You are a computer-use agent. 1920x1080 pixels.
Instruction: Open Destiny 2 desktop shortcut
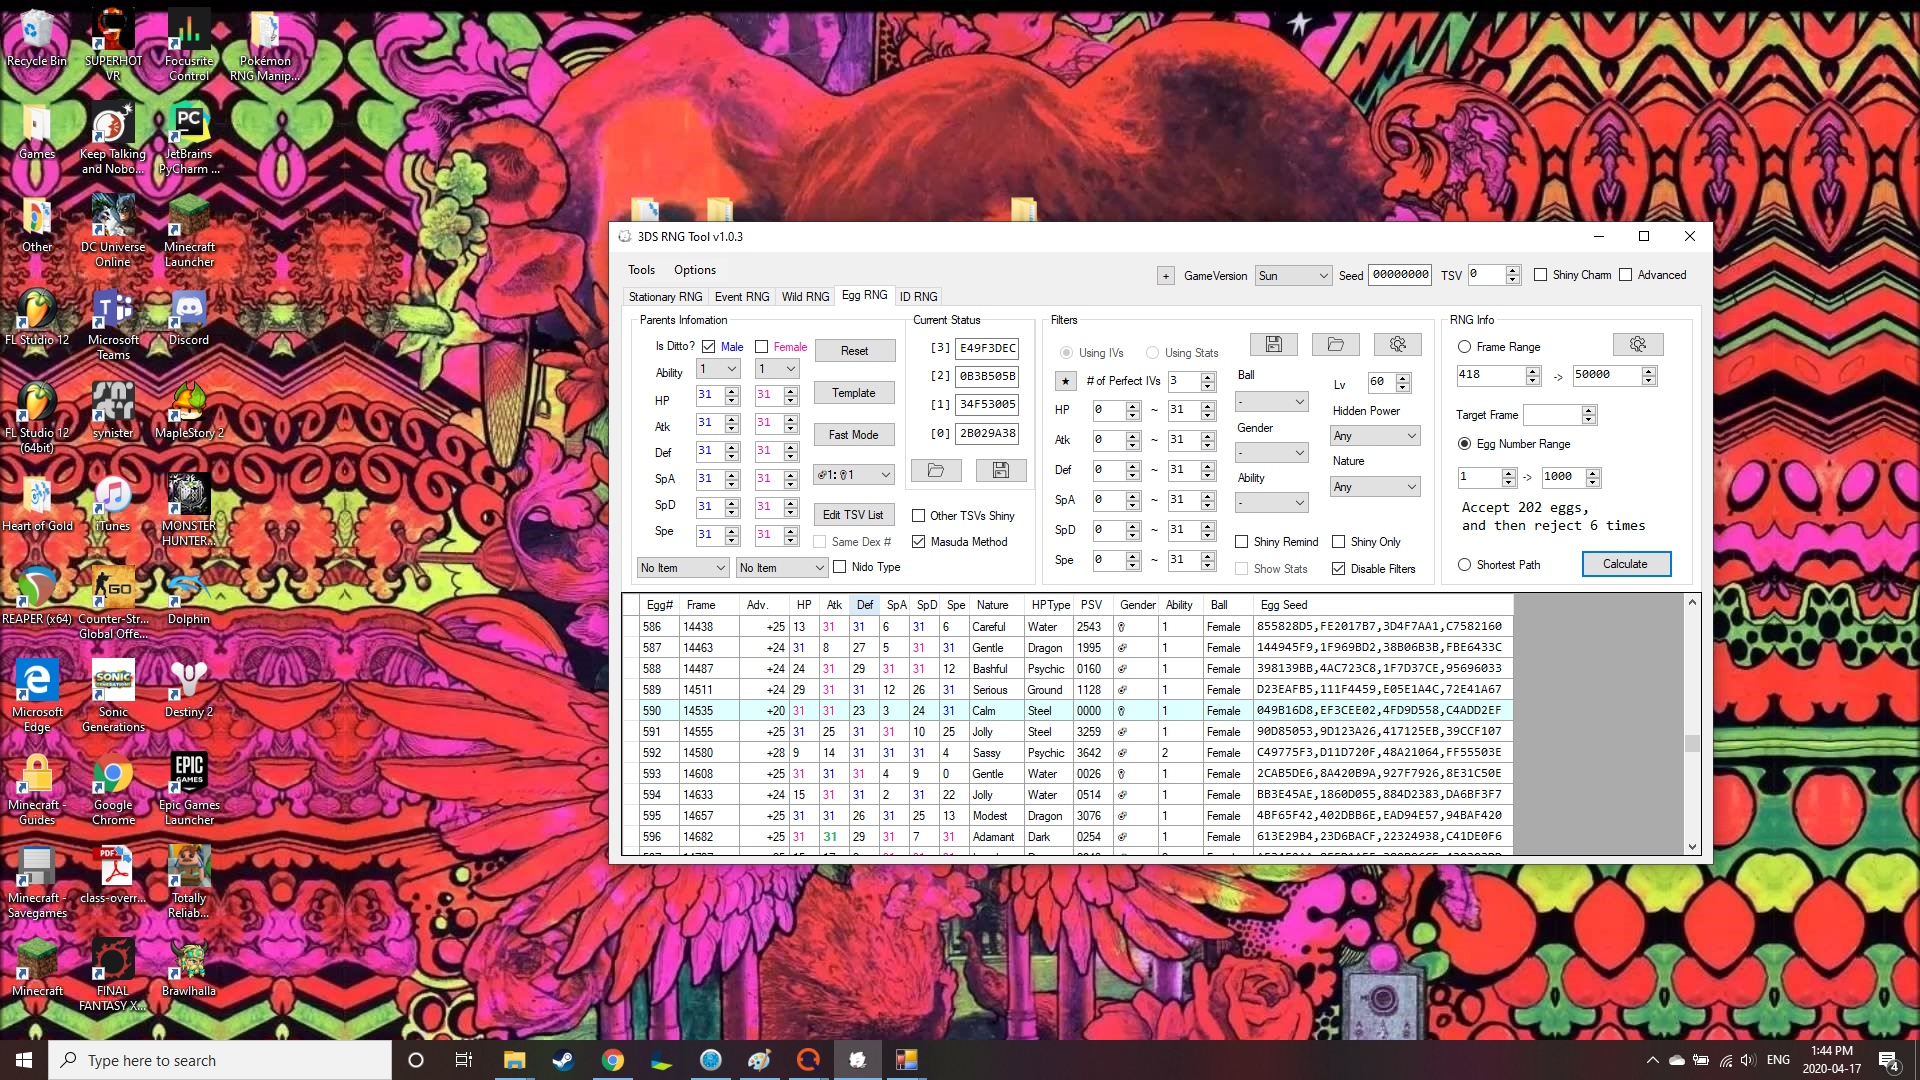tap(189, 690)
